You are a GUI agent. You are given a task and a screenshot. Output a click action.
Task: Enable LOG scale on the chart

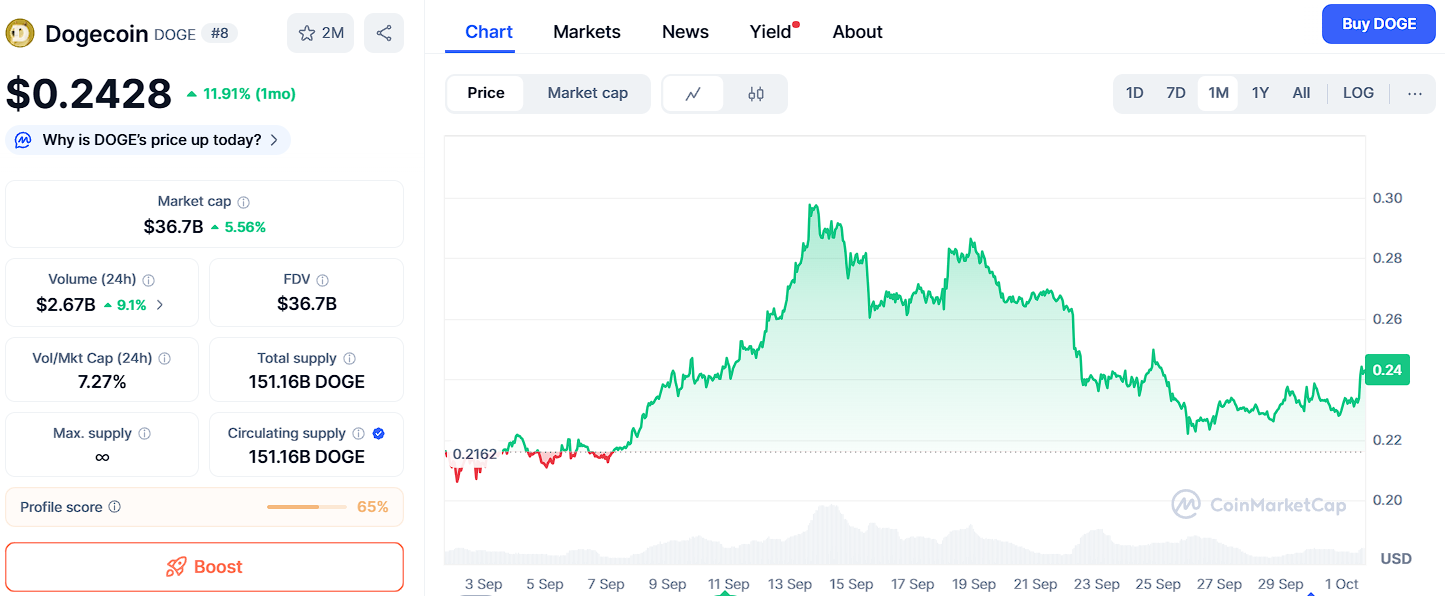click(x=1358, y=93)
